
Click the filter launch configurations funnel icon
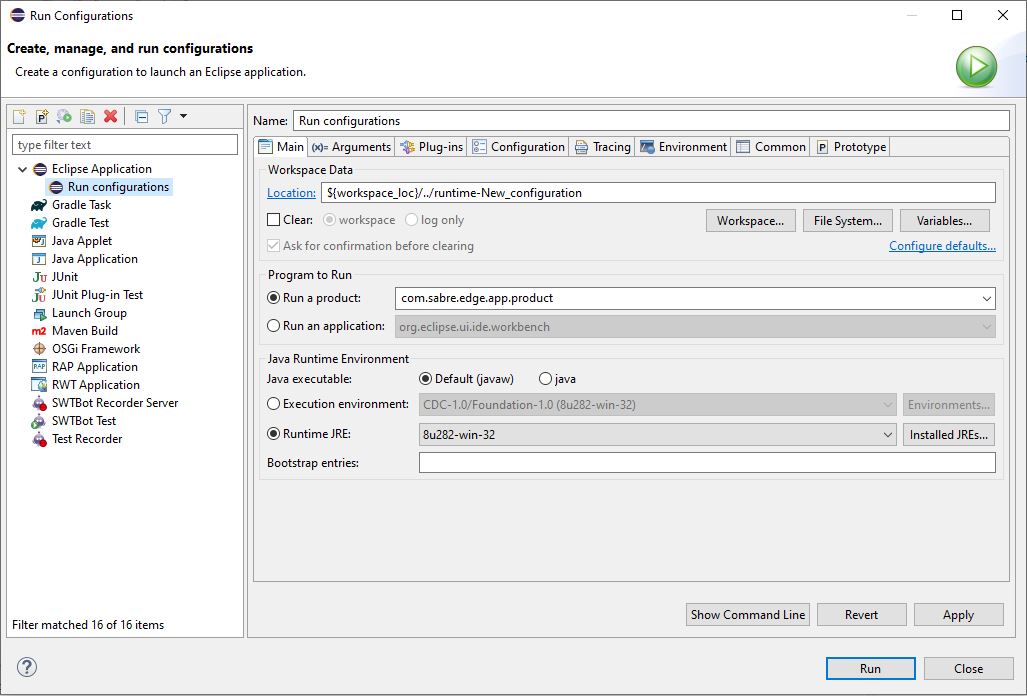click(x=164, y=117)
